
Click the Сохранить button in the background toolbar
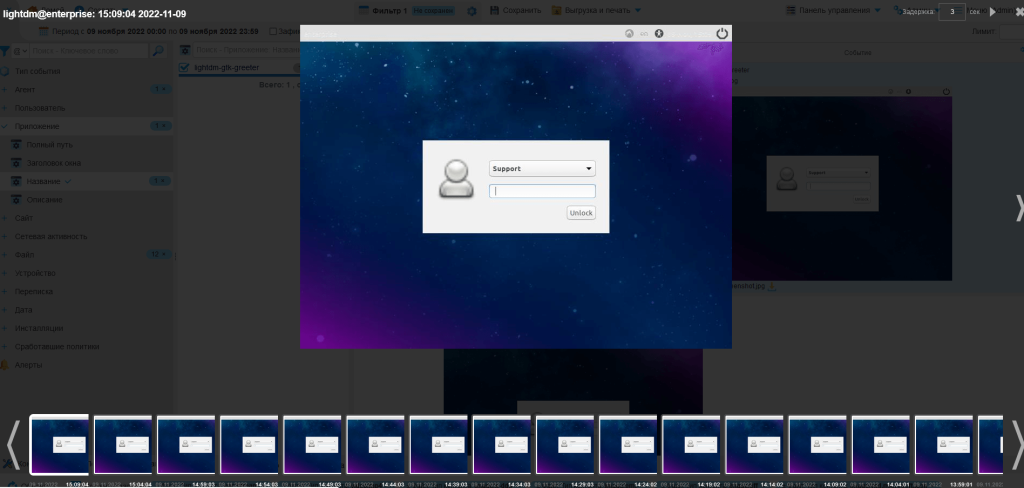[x=516, y=10]
